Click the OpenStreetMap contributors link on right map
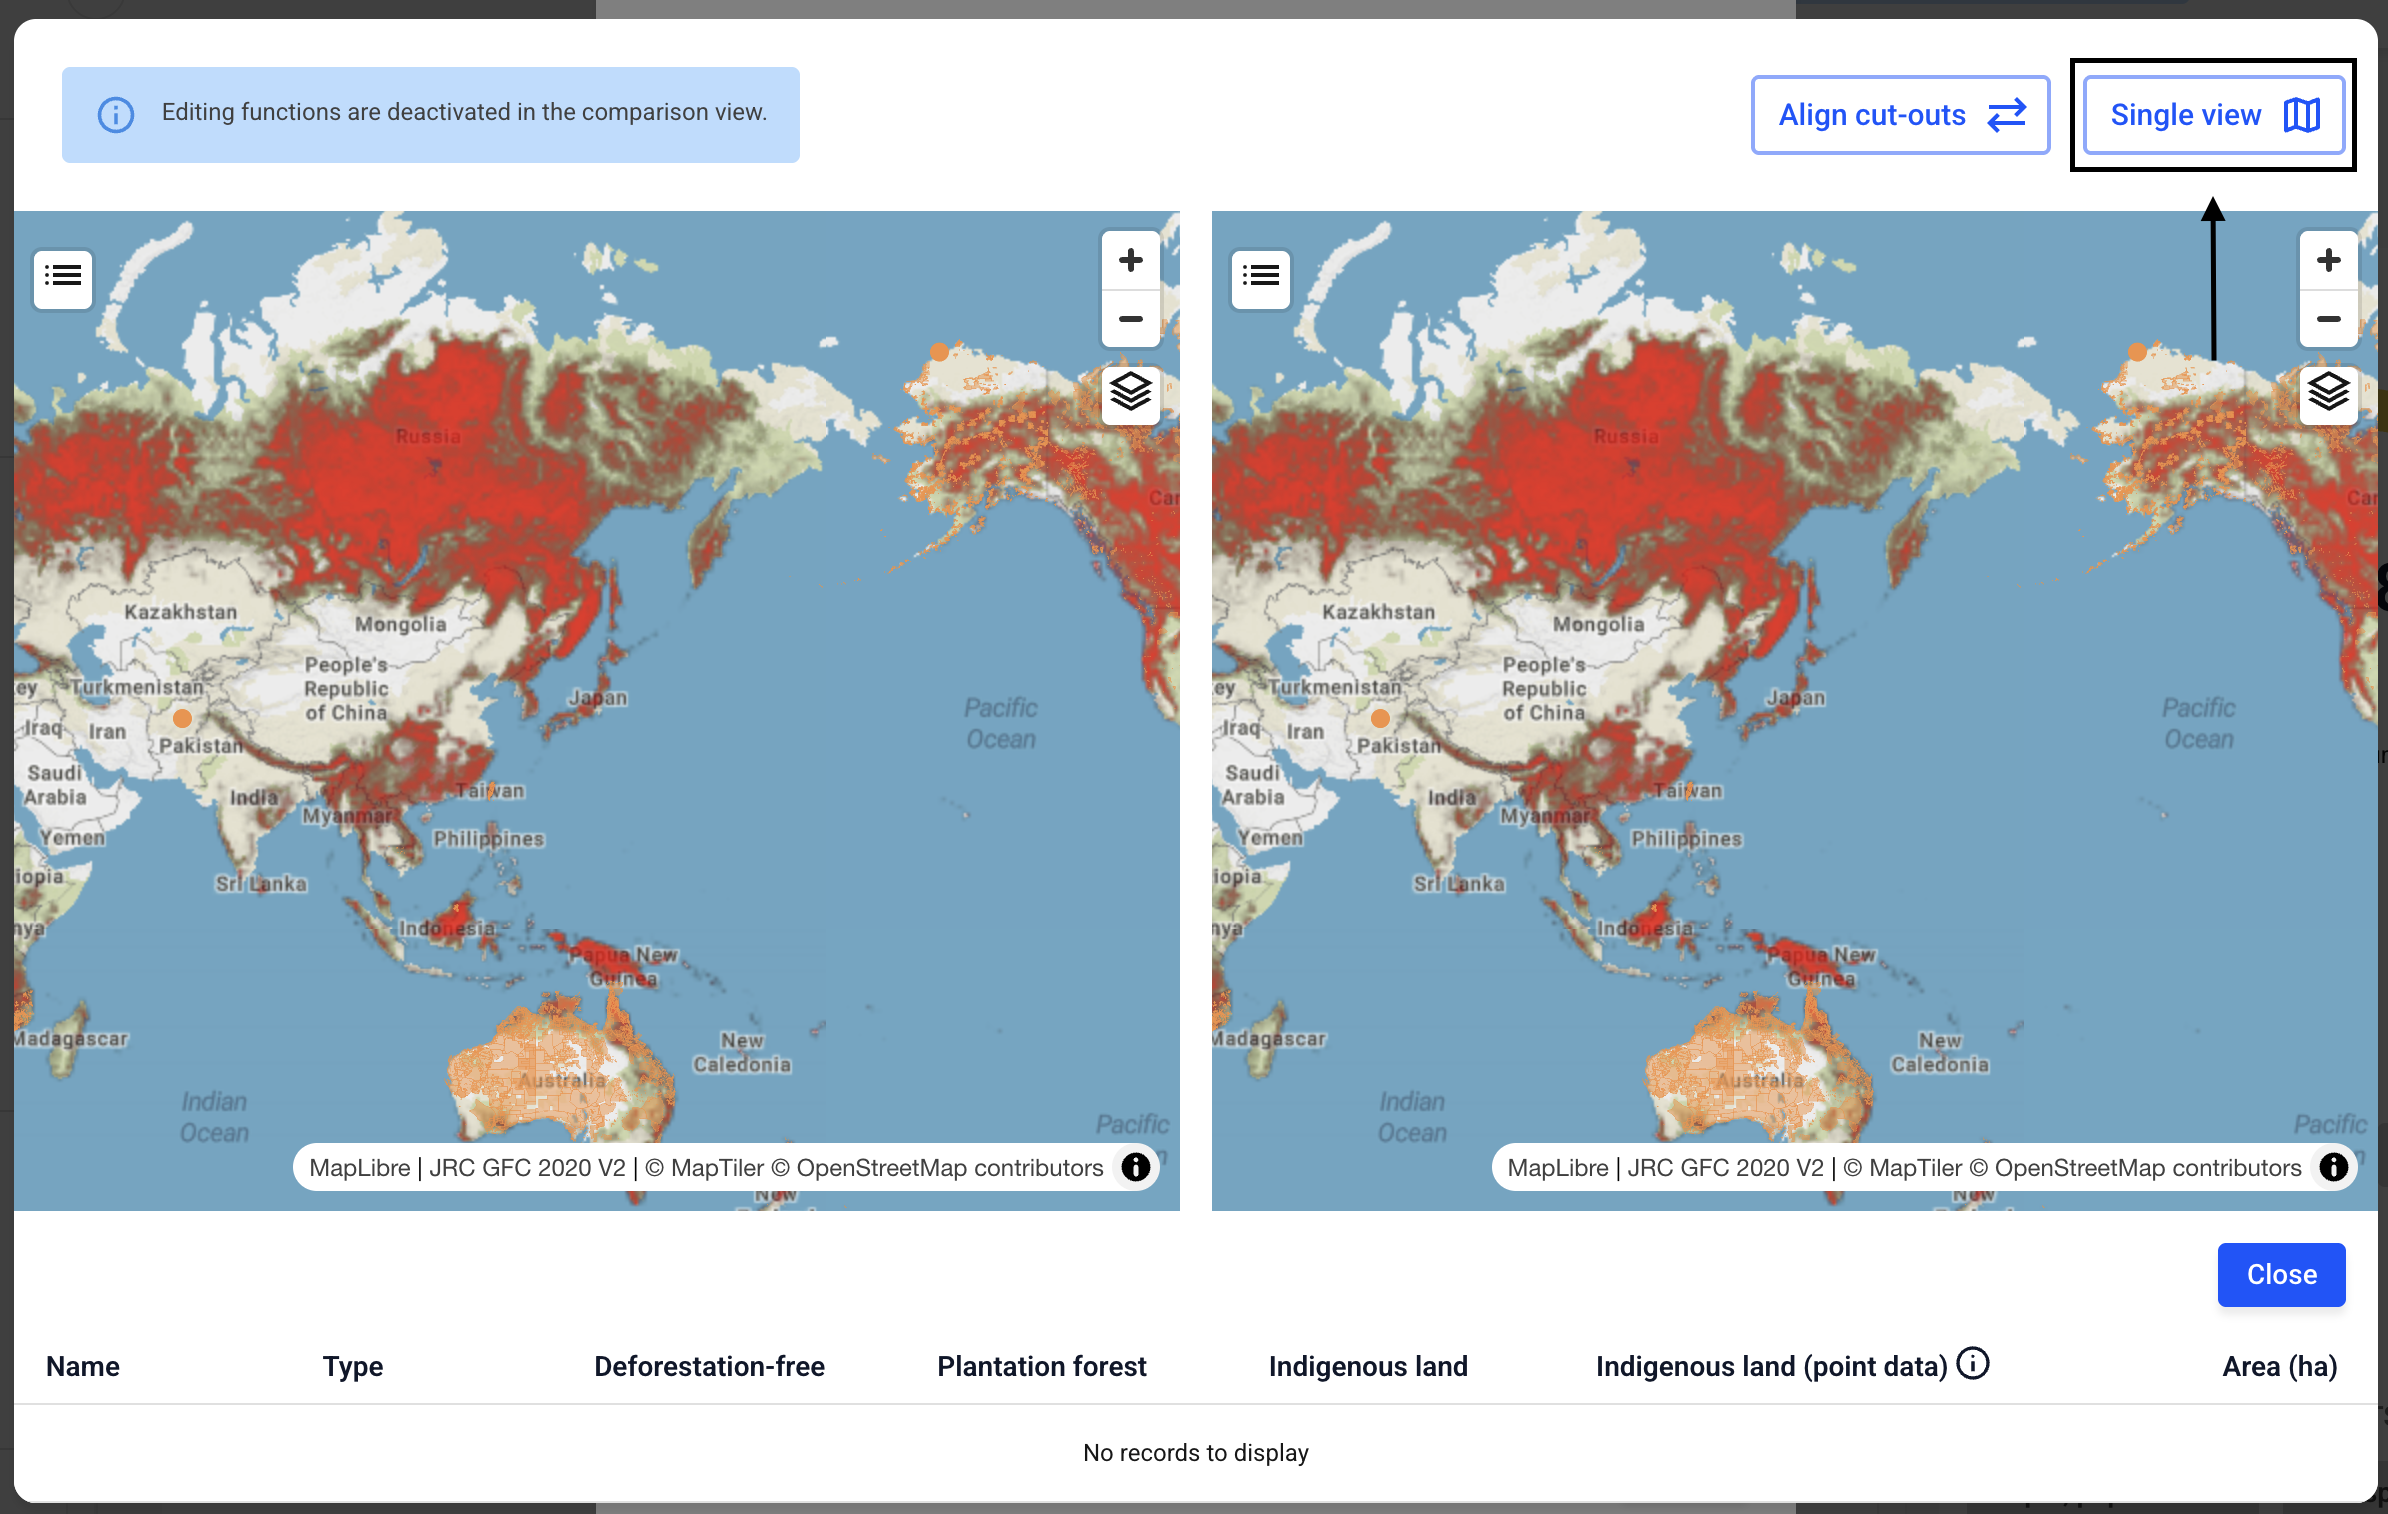Screen dimensions: 2388x1514 pyautogui.click(x=2148, y=1168)
